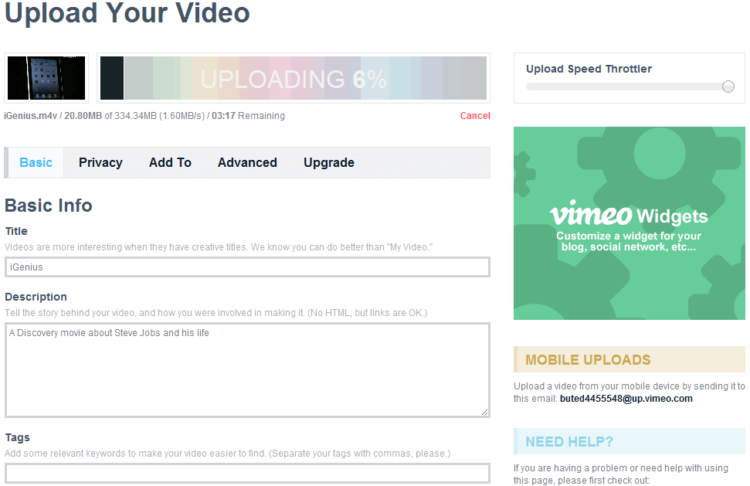This screenshot has height=486, width=750.
Task: Focus the Title input field
Action: pyautogui.click(x=247, y=267)
